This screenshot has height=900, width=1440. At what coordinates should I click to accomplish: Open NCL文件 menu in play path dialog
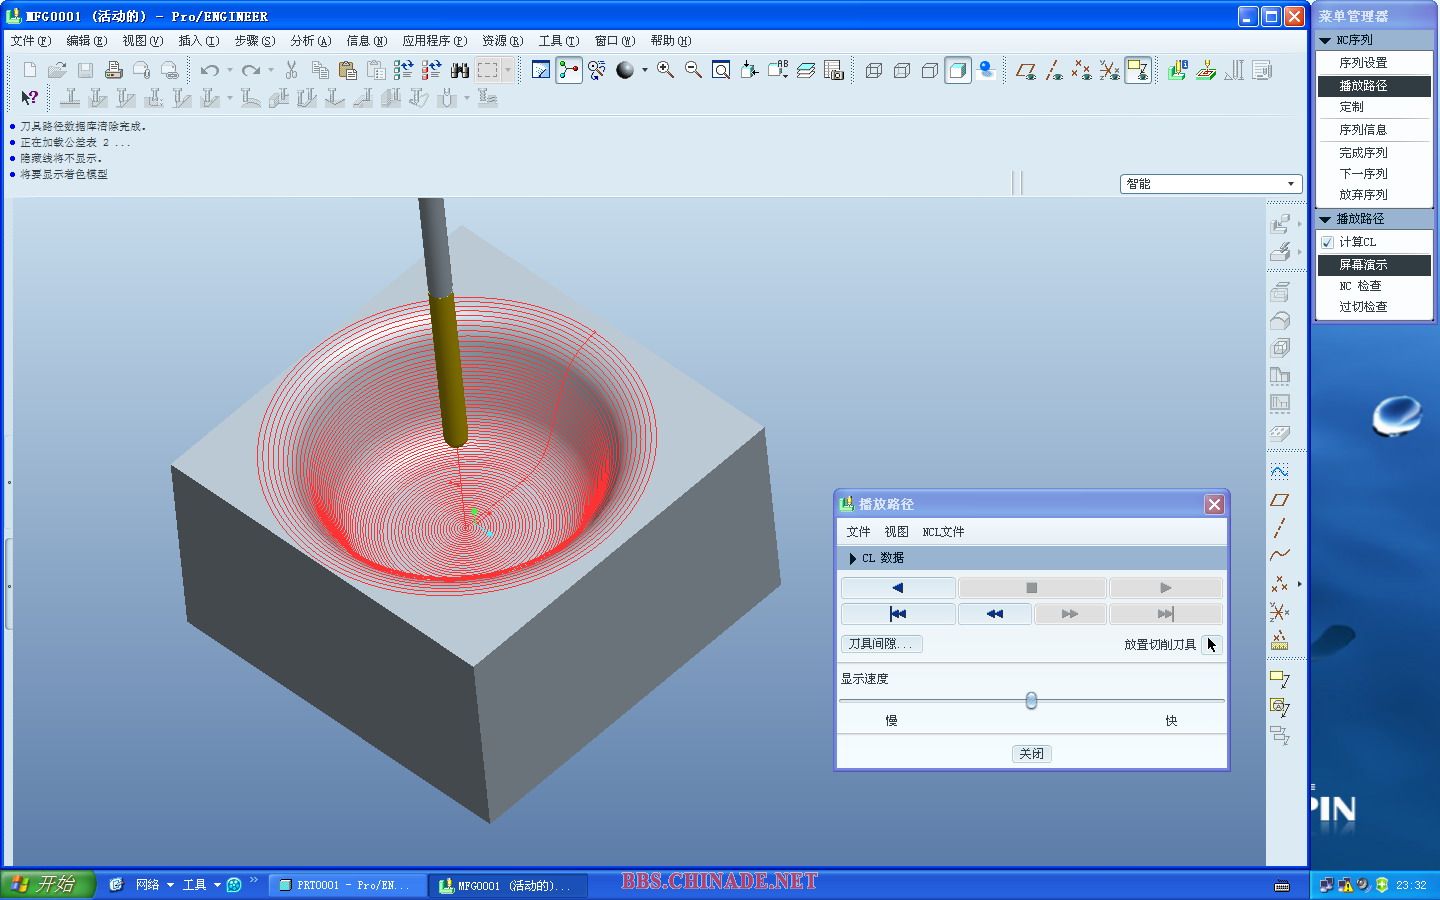(943, 532)
